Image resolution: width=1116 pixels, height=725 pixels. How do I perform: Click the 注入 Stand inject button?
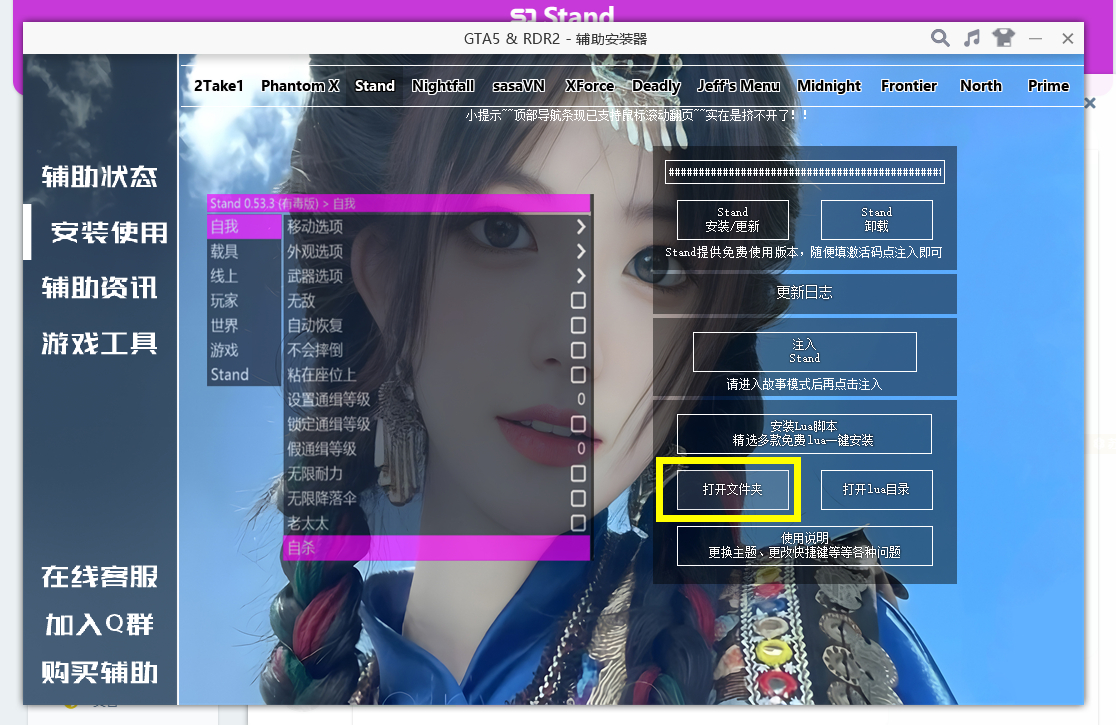805,351
